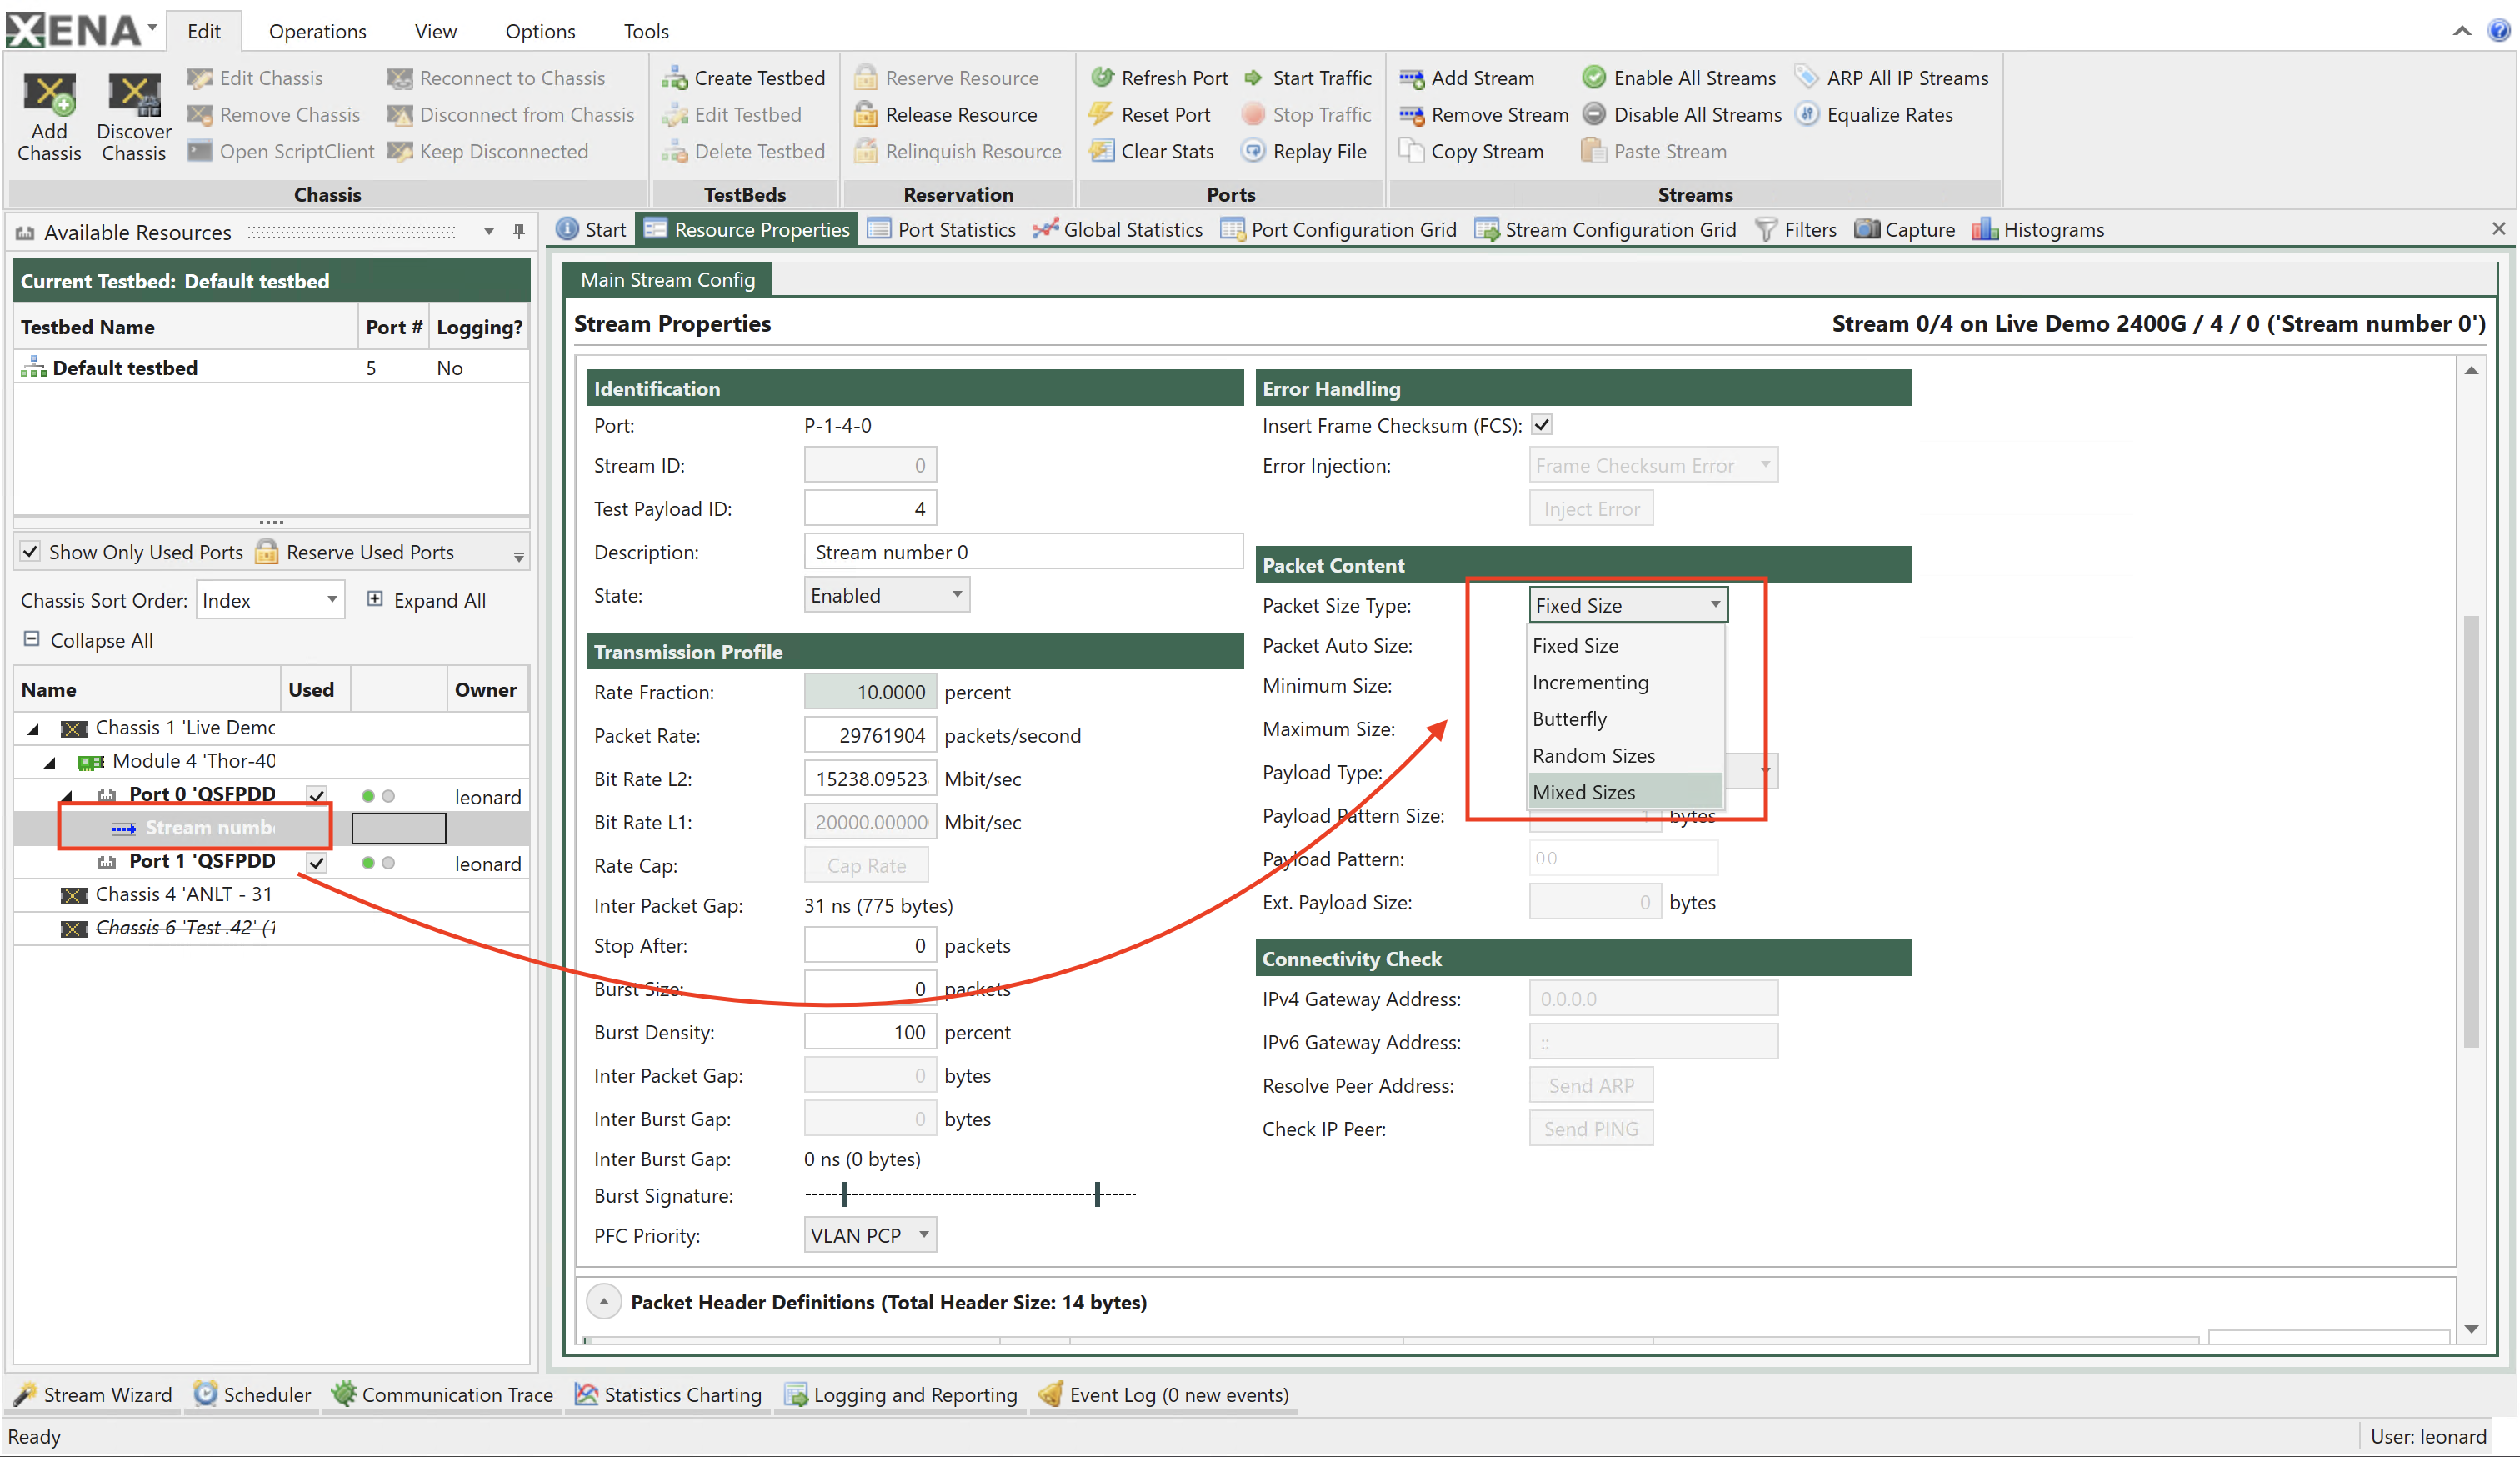Viewport: 2520px width, 1457px height.
Task: Collapse the Packet Header Definitions section
Action: 604,1302
